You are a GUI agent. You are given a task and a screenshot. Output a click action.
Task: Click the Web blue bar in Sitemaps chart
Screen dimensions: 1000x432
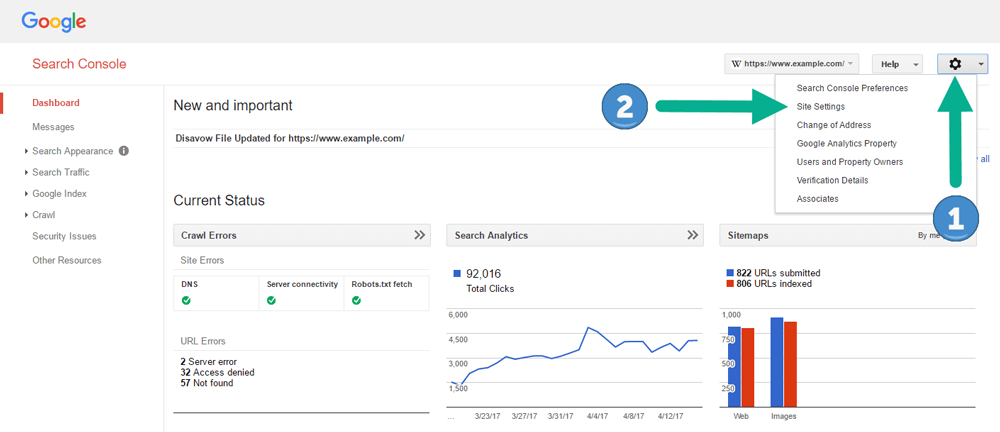pyautogui.click(x=735, y=367)
